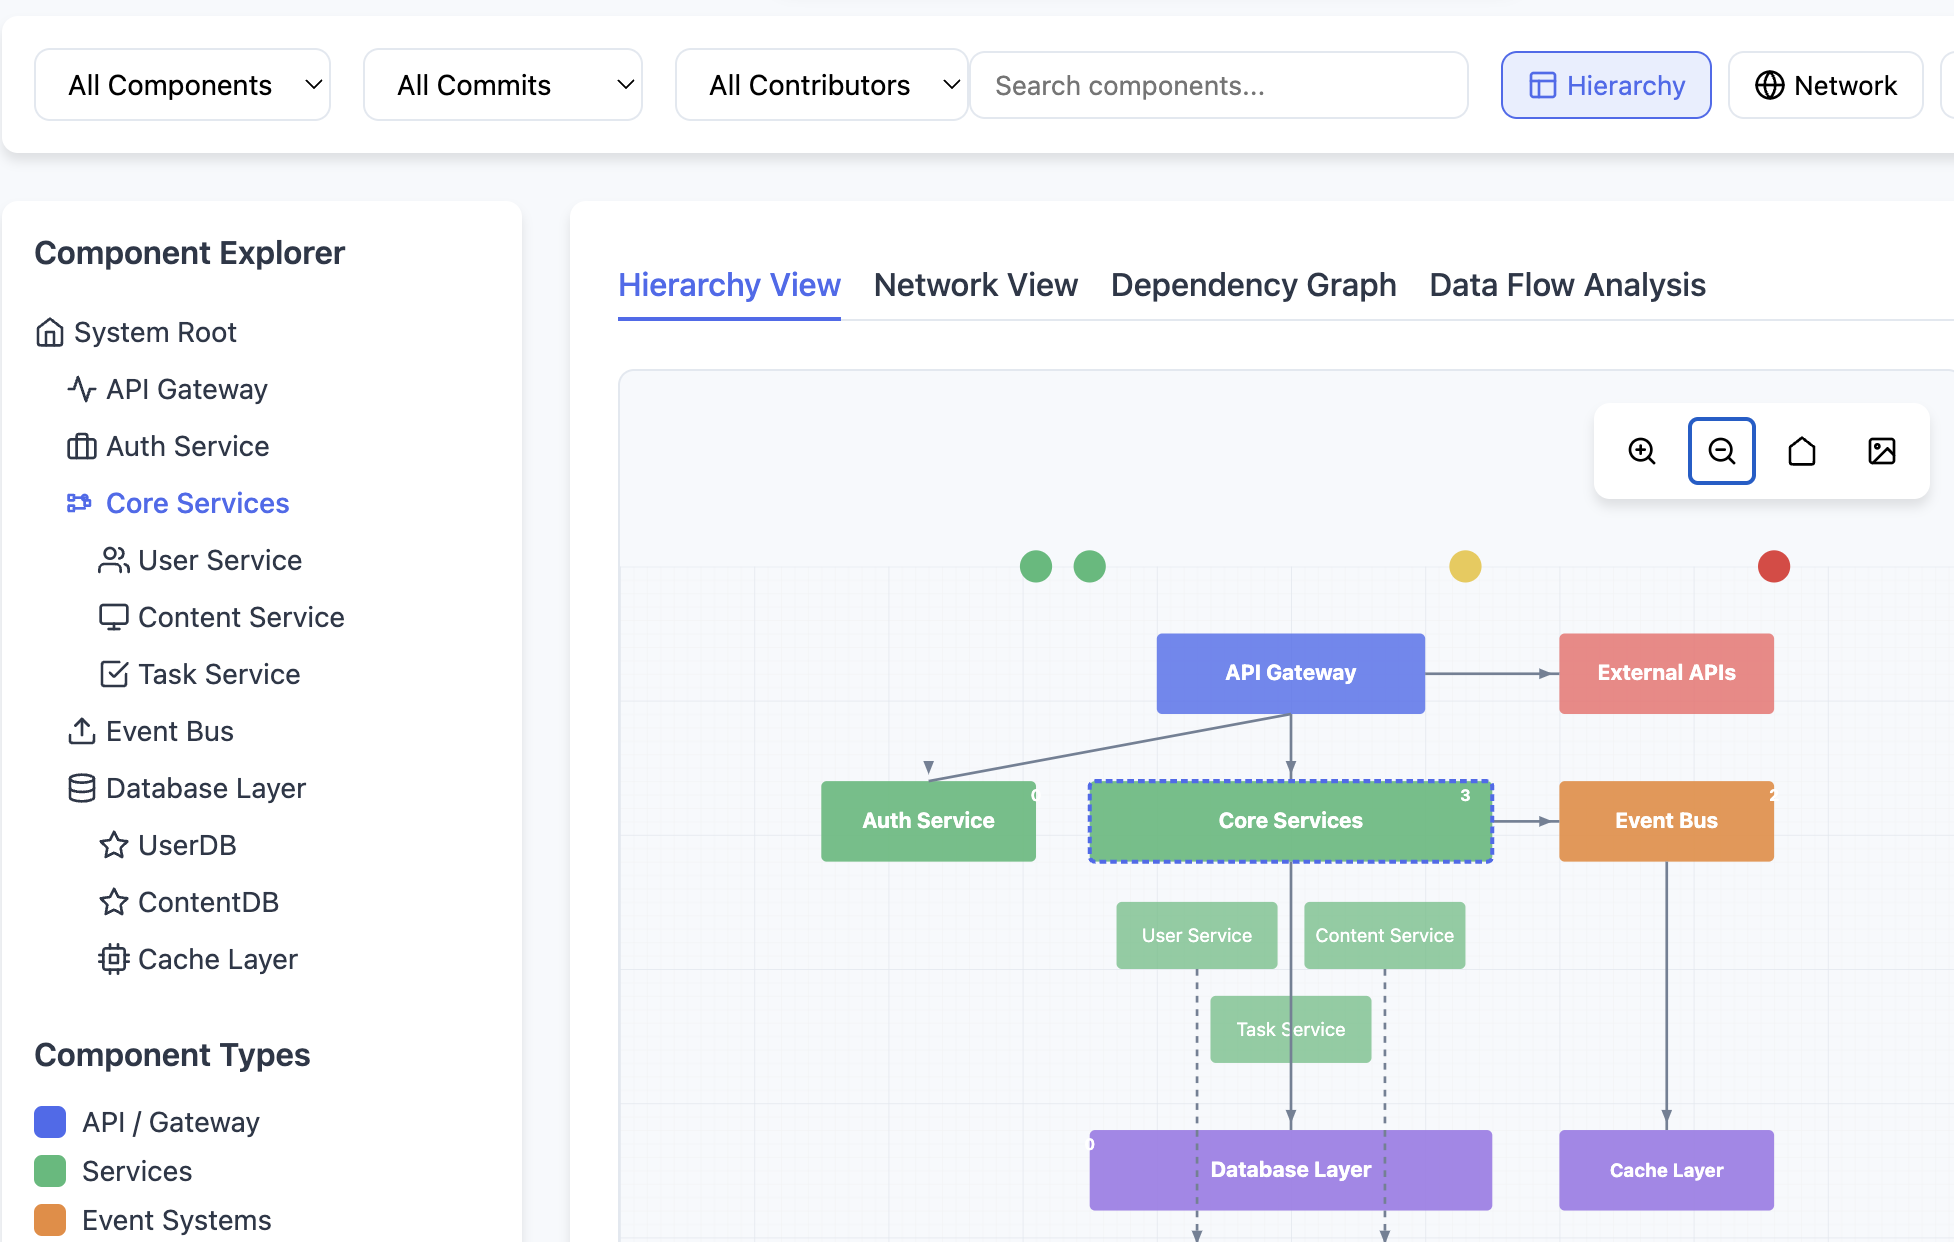Expand the All Components dropdown

tap(187, 84)
